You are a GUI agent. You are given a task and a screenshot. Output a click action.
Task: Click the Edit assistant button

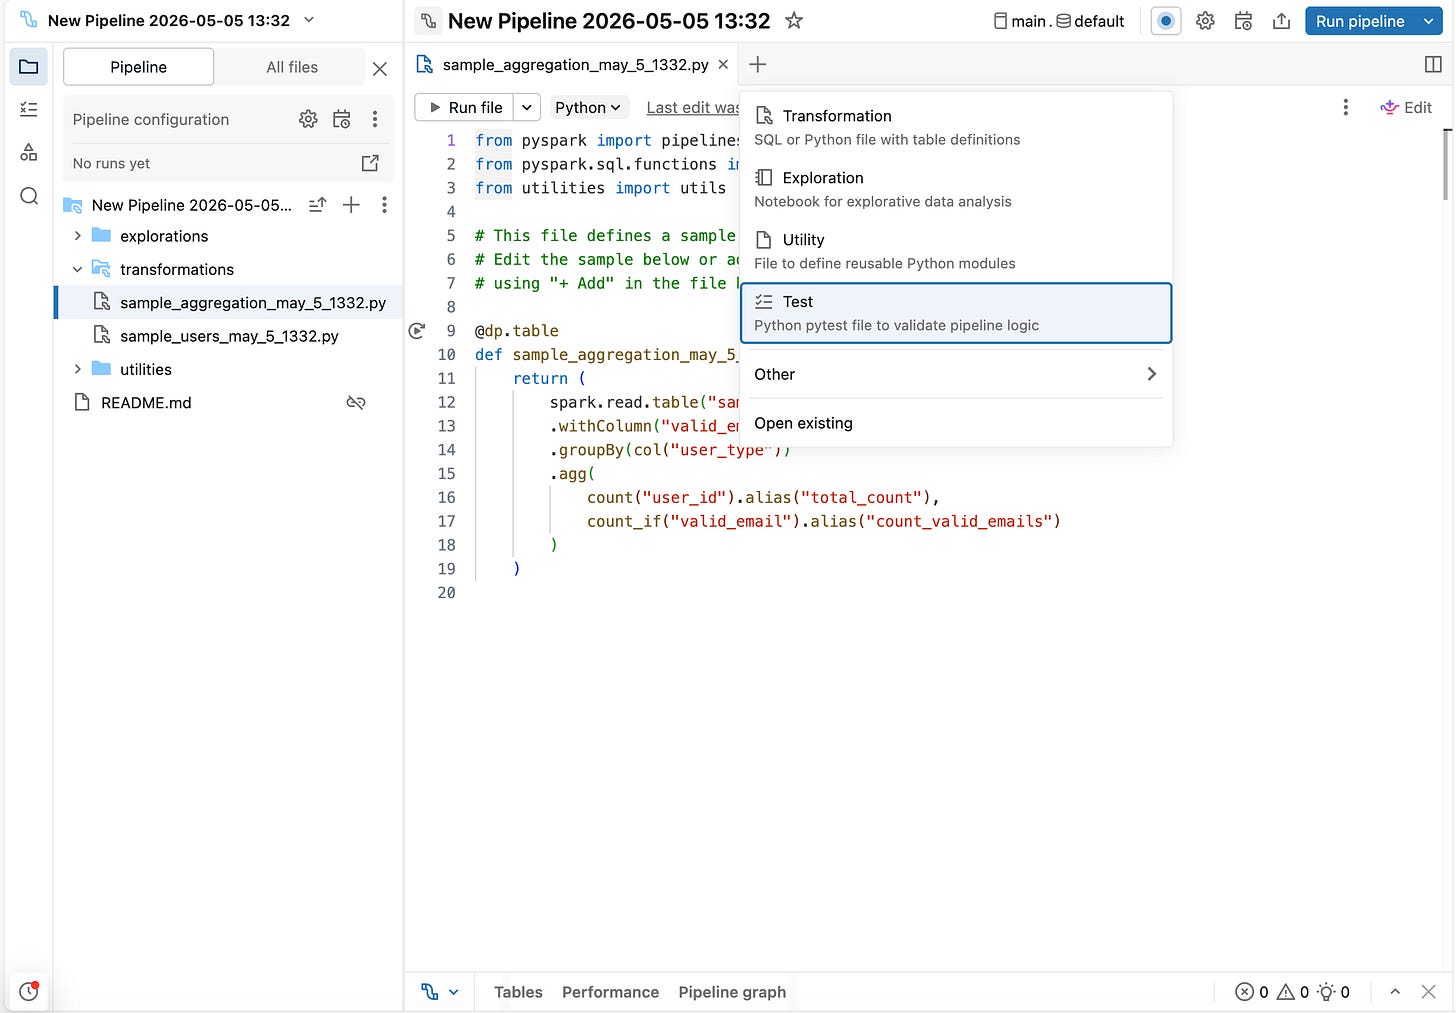click(1406, 107)
